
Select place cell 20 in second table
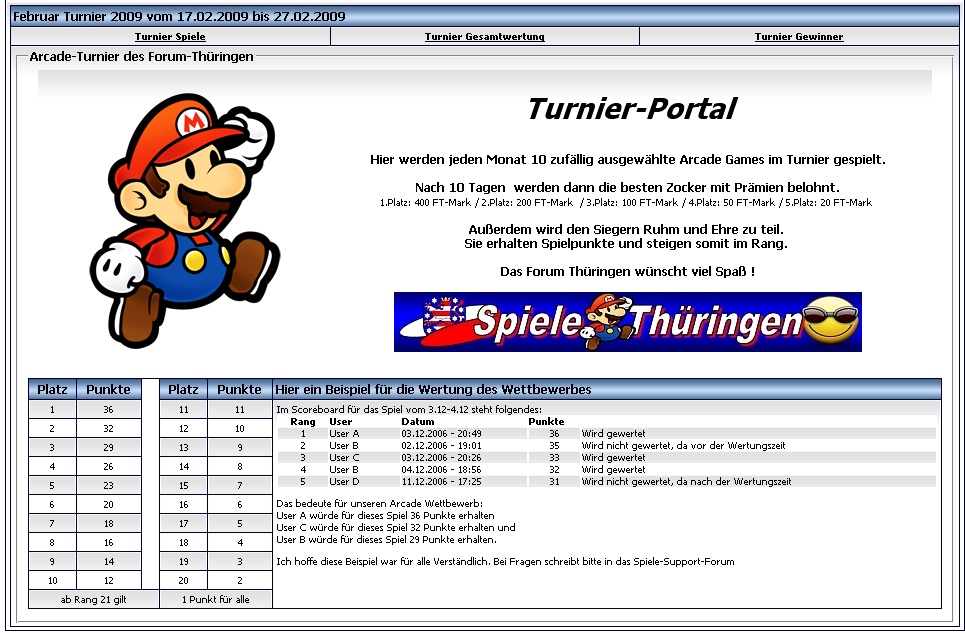coord(183,580)
